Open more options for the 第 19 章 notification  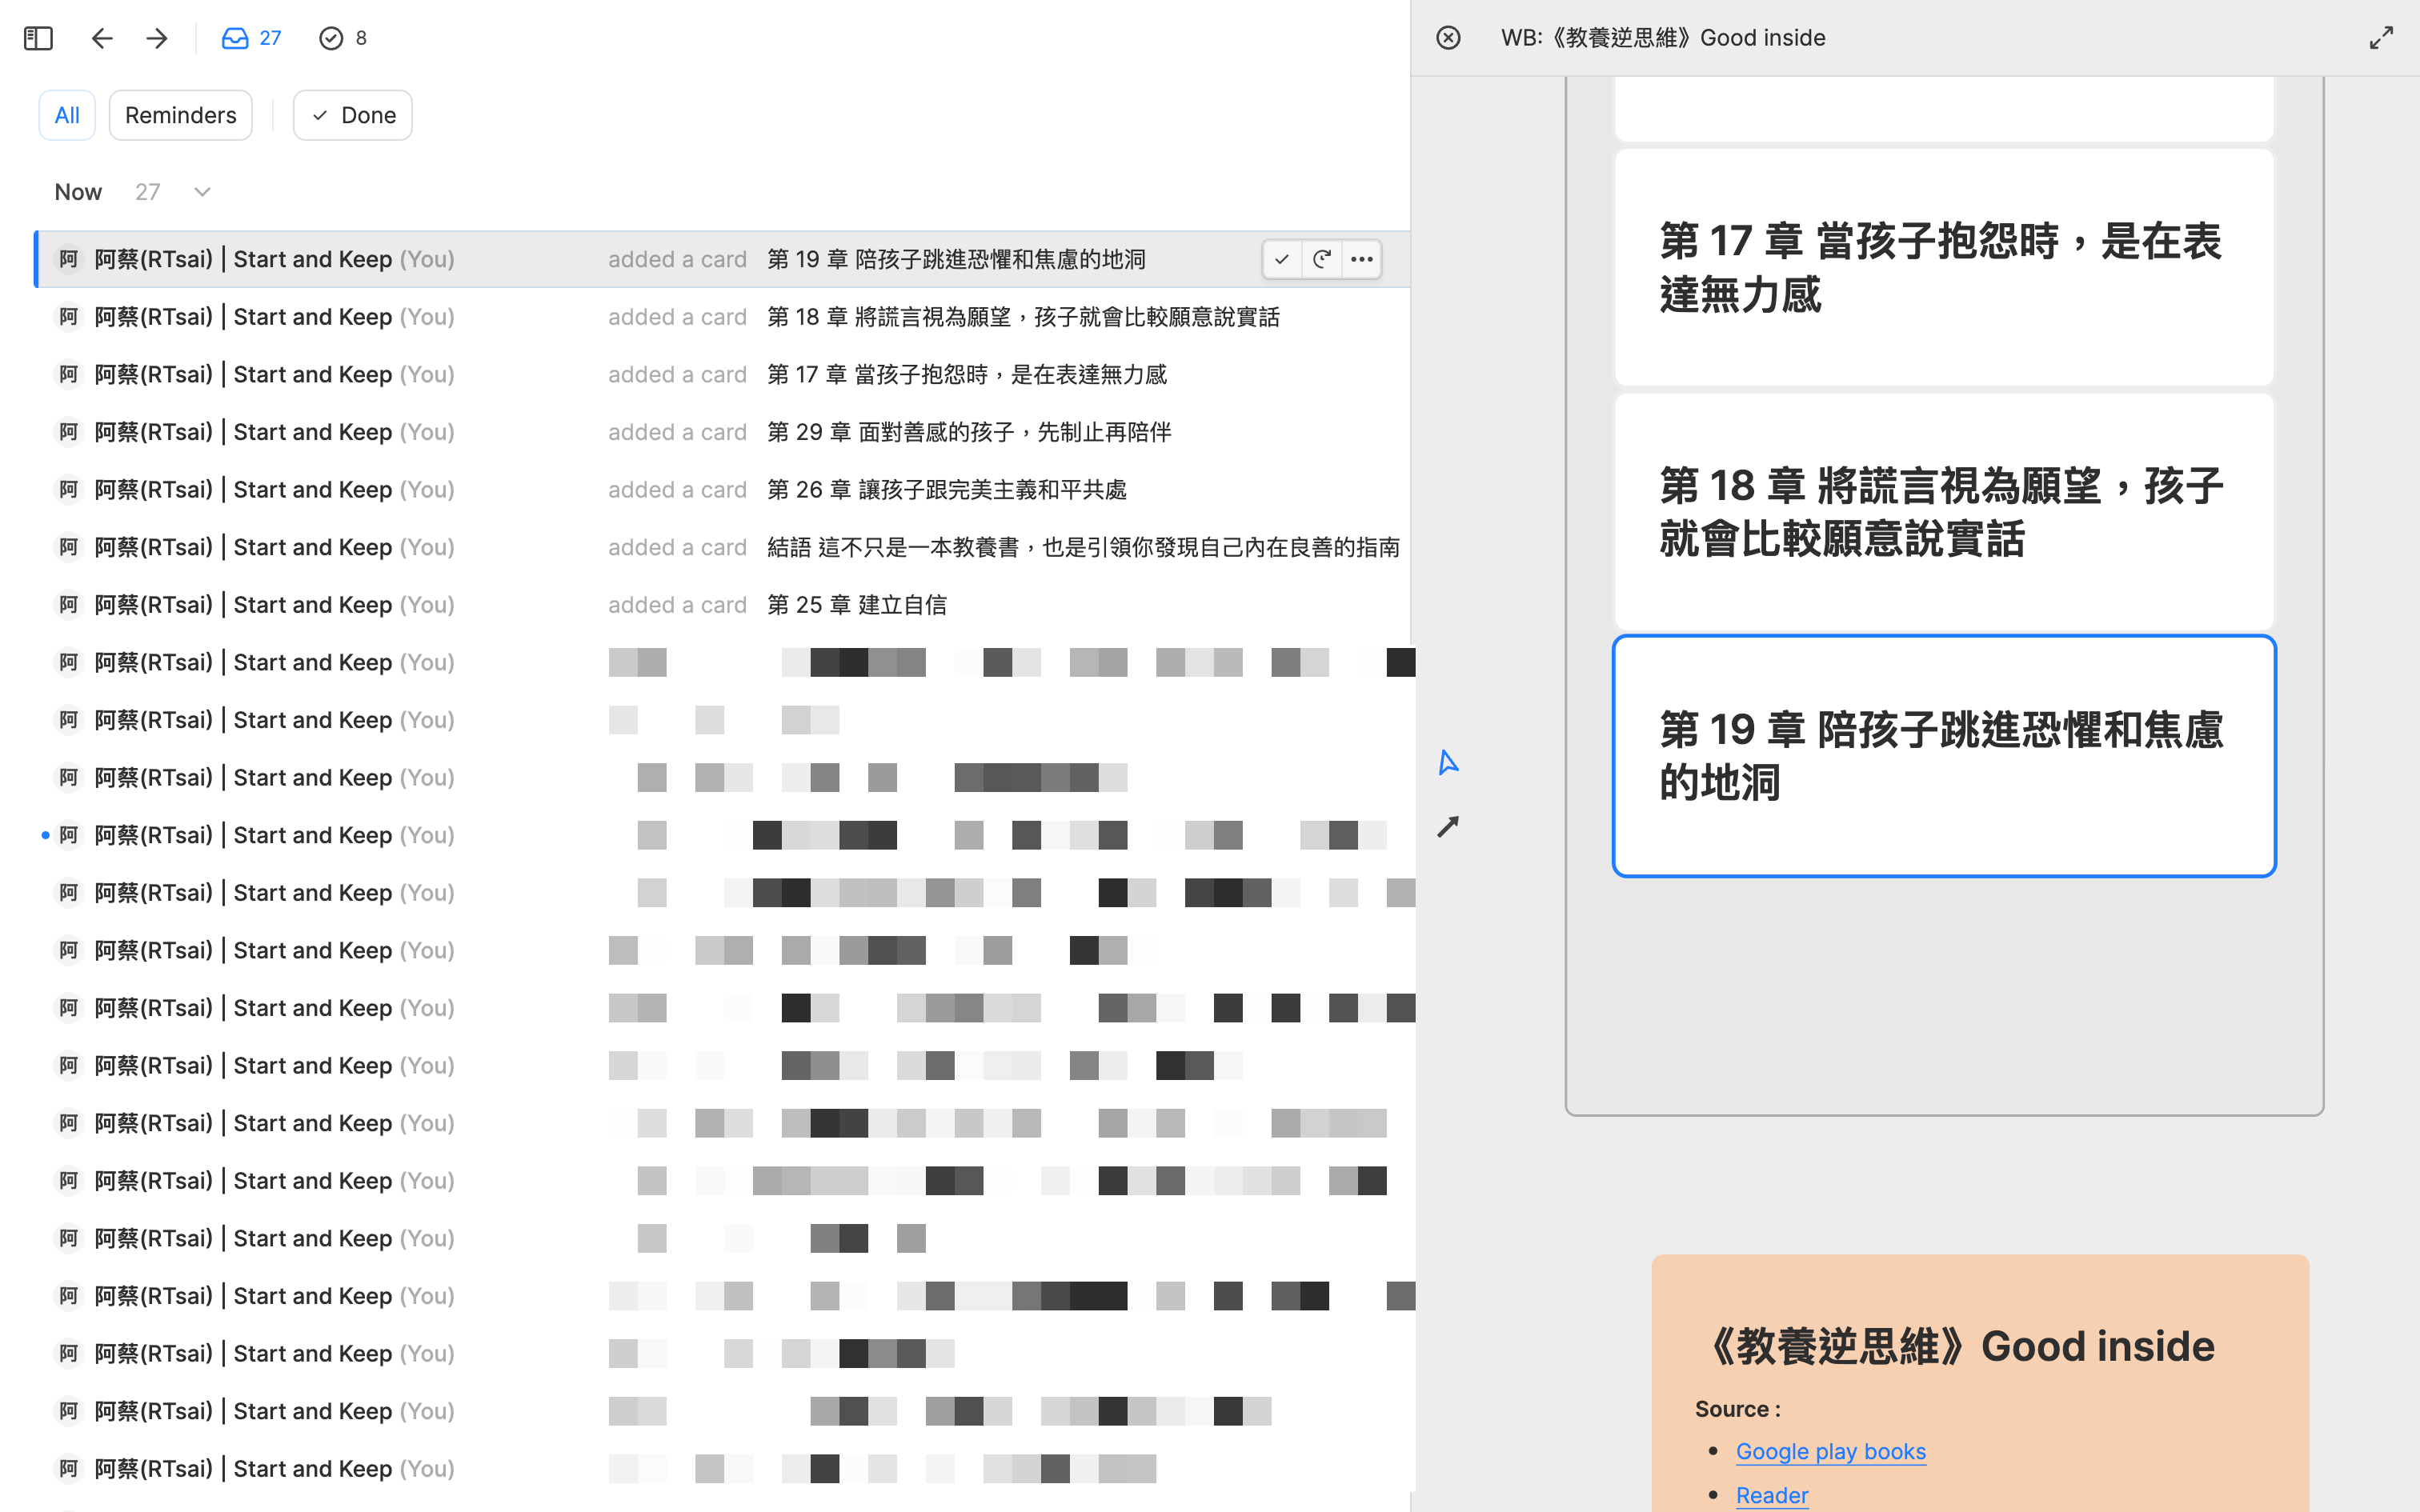point(1361,259)
